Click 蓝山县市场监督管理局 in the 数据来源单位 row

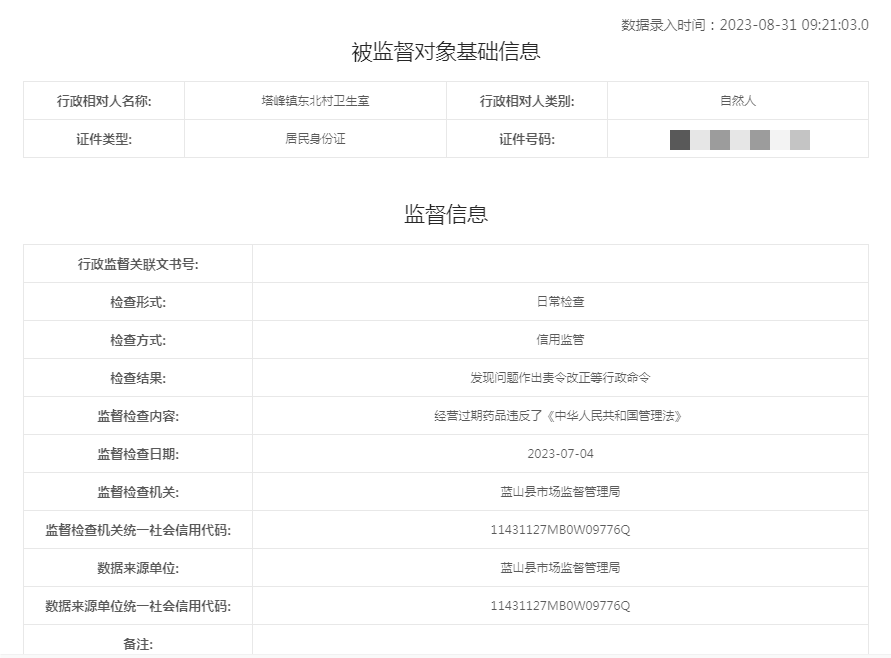(560, 568)
